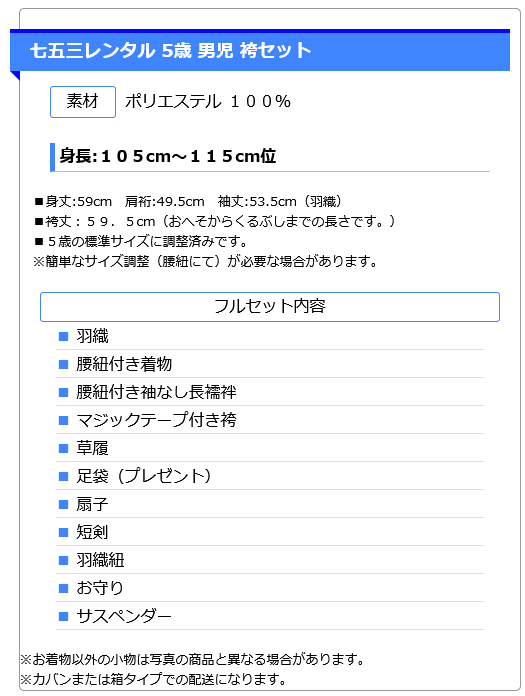Click the カバンまたは箱タイプでの配送 note
This screenshot has height=696, width=525.
(x=154, y=679)
